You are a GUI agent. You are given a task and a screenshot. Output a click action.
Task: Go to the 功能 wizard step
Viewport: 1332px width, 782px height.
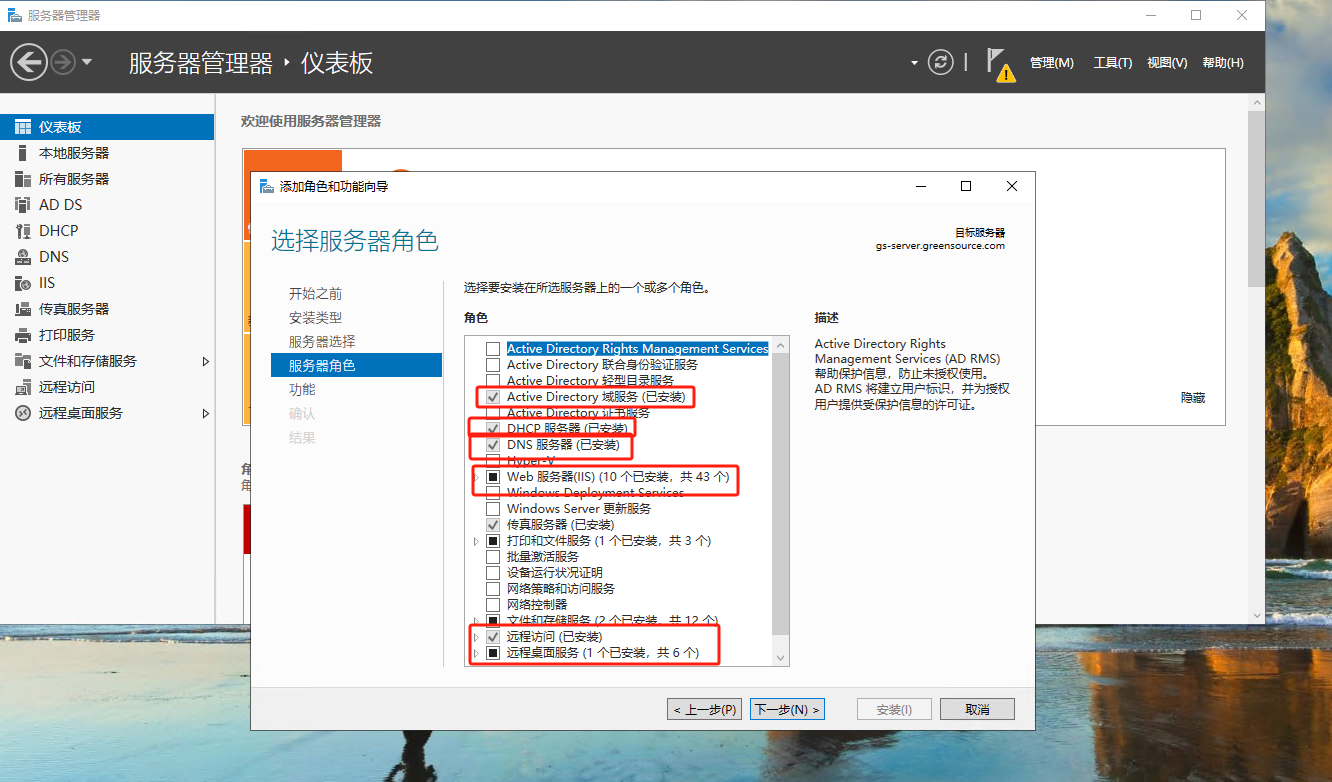(x=302, y=390)
